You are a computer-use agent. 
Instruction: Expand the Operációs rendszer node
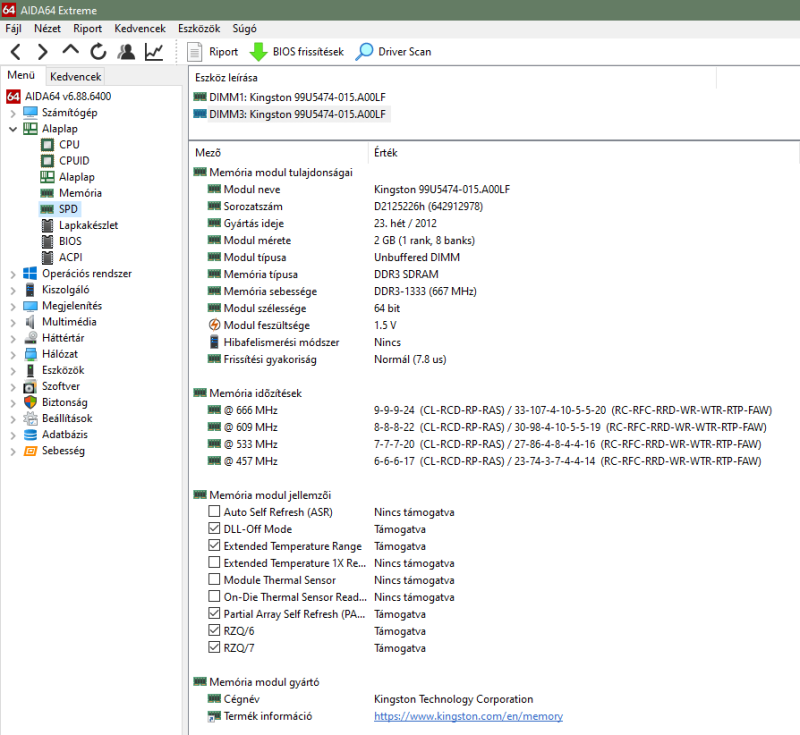(x=13, y=274)
